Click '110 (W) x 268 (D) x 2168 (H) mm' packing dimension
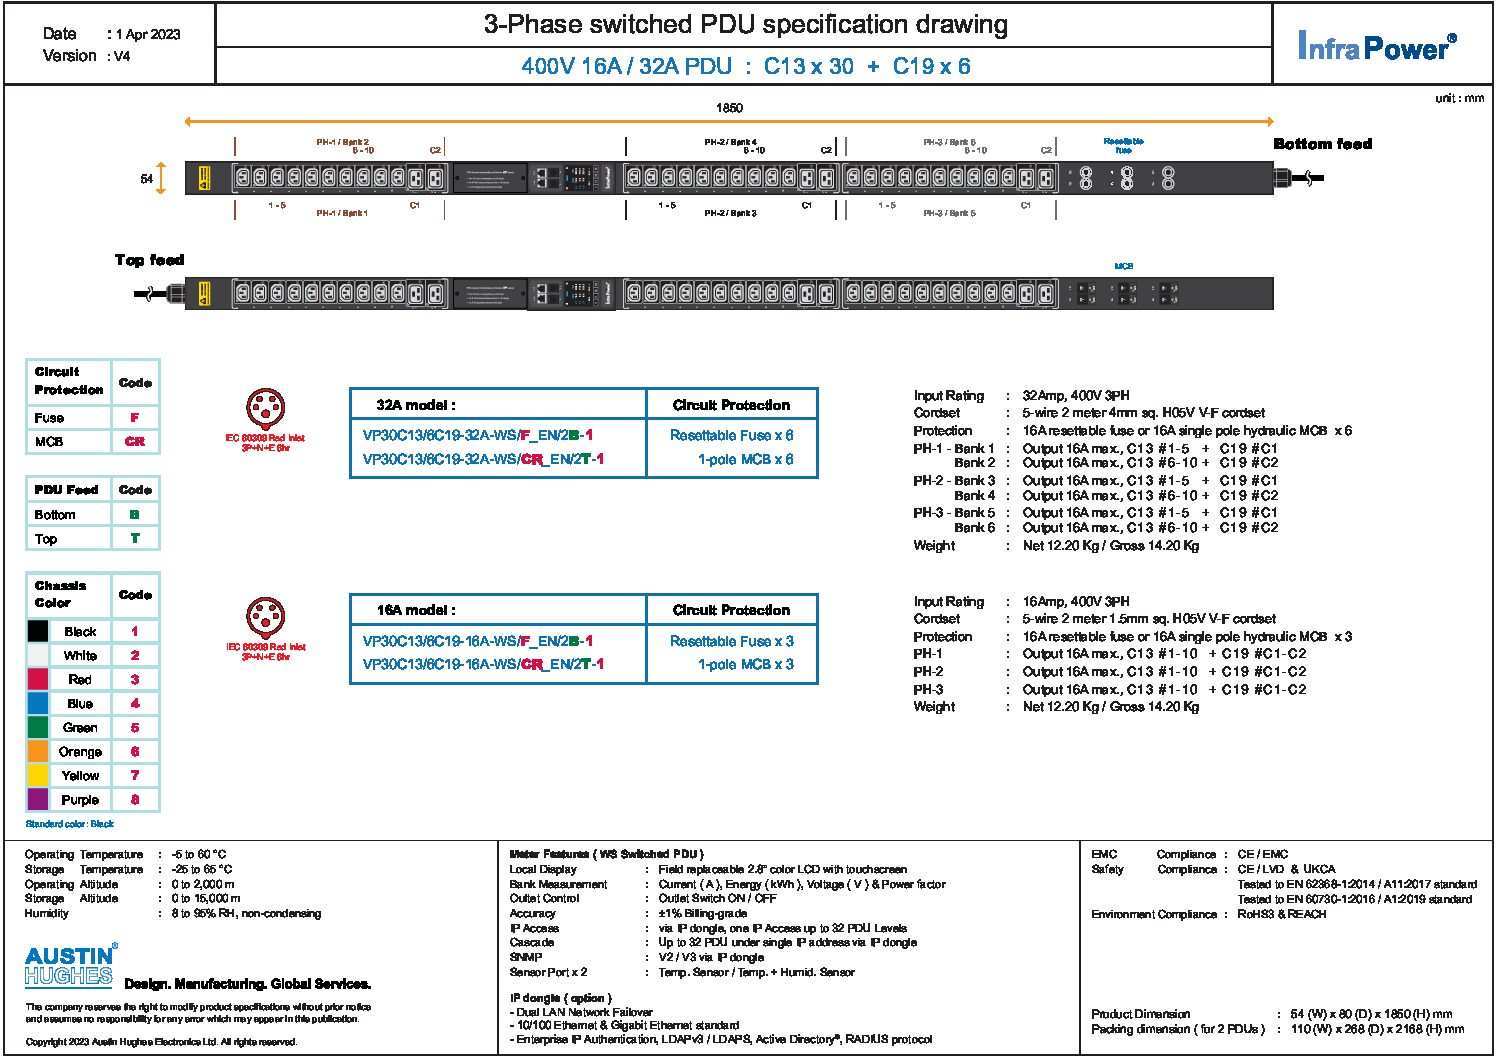 click(x=1377, y=1029)
